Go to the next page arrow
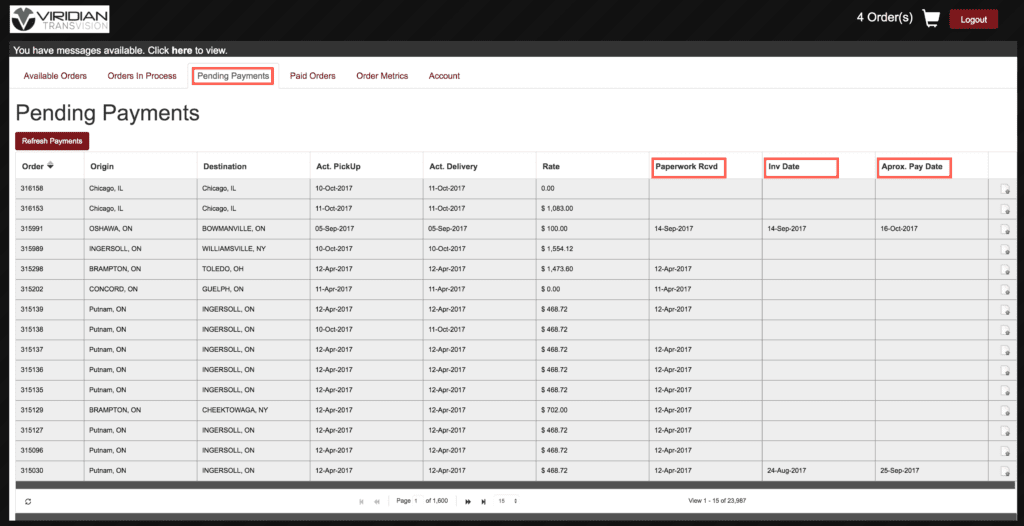Image resolution: width=1024 pixels, height=526 pixels. [467, 501]
